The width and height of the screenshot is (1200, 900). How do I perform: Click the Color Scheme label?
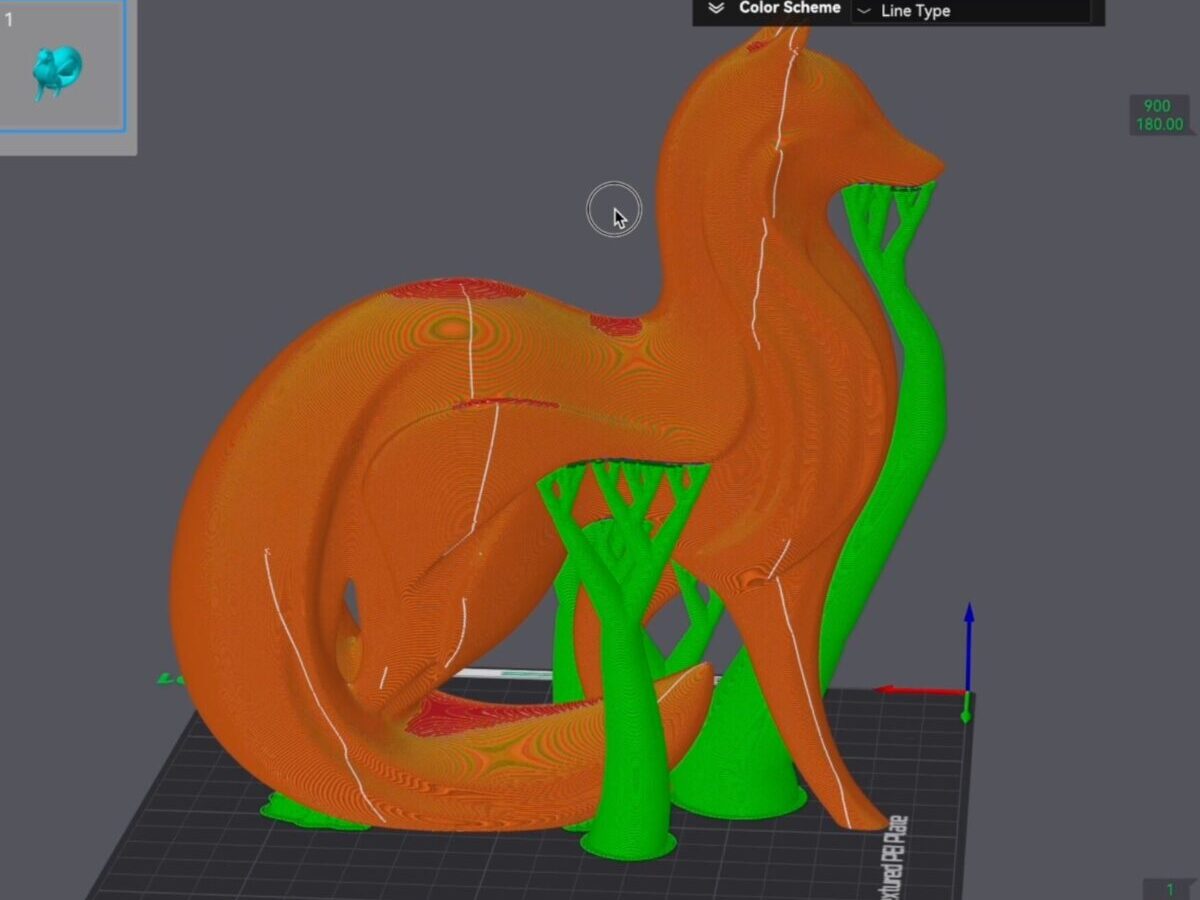[789, 8]
